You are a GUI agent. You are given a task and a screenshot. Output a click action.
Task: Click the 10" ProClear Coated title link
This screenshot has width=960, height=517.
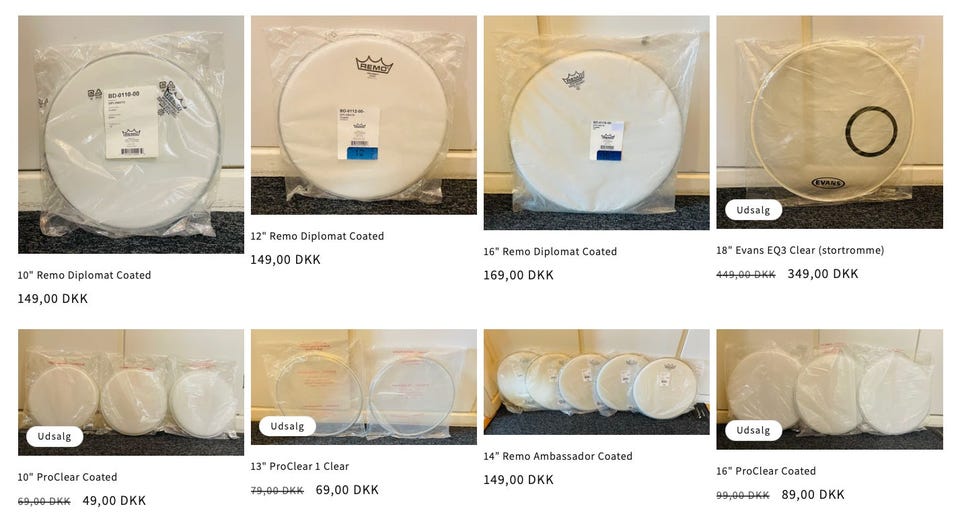pyautogui.click(x=67, y=477)
